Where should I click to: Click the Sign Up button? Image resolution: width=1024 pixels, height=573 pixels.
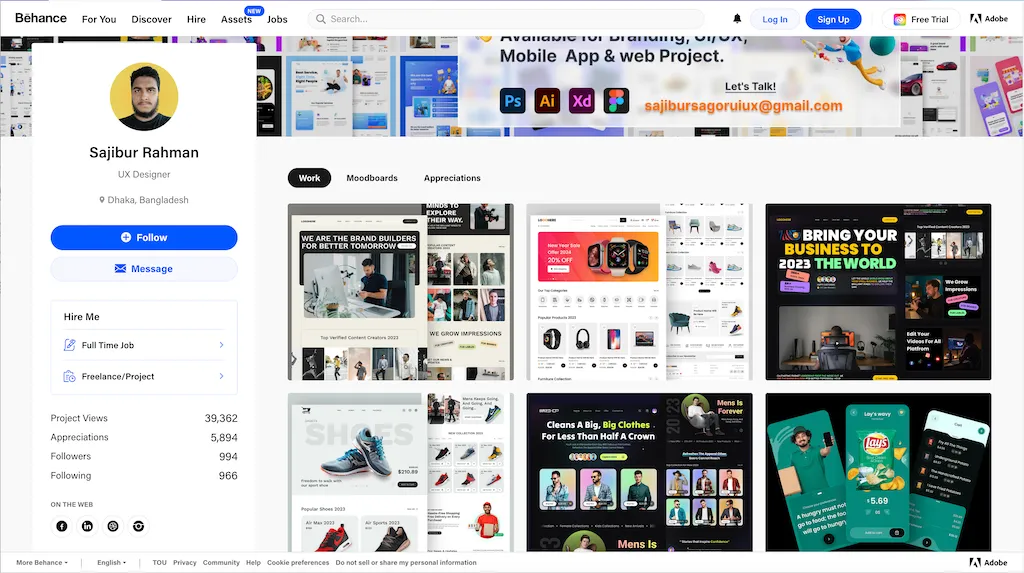click(833, 19)
